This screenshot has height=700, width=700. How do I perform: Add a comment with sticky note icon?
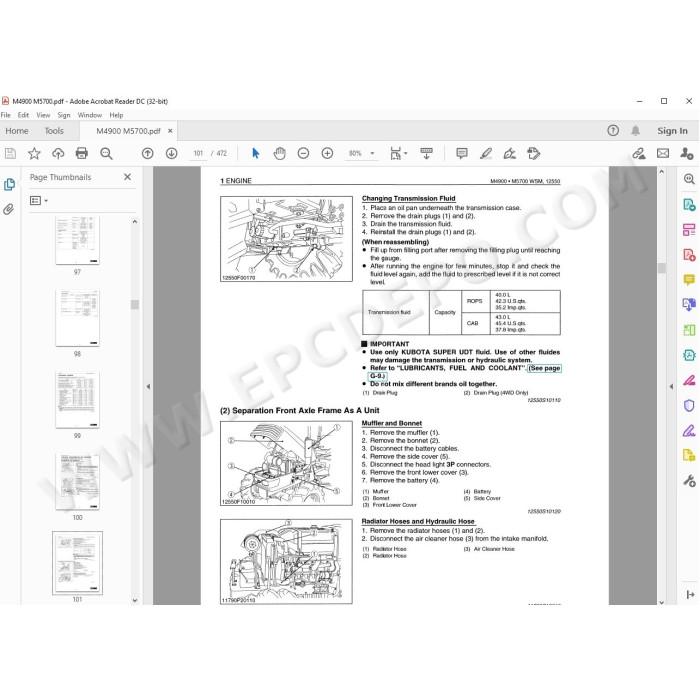coord(462,154)
